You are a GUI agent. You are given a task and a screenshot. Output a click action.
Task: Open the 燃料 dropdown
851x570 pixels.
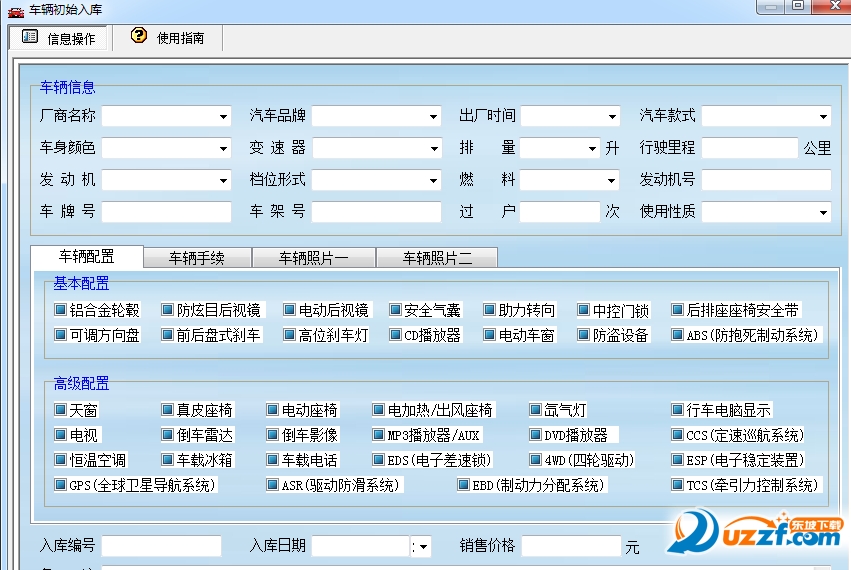point(611,180)
